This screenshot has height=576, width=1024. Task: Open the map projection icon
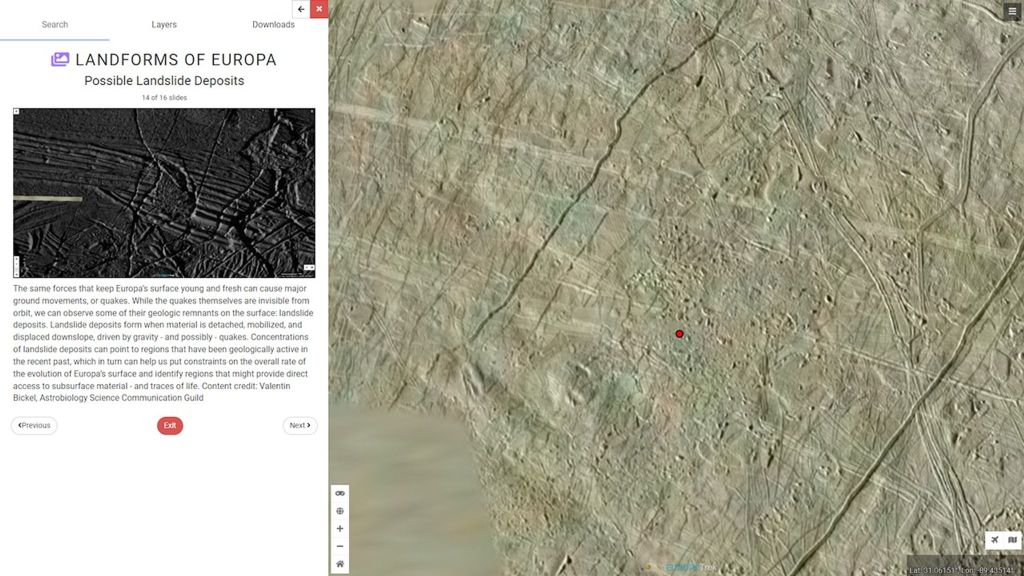click(1012, 541)
